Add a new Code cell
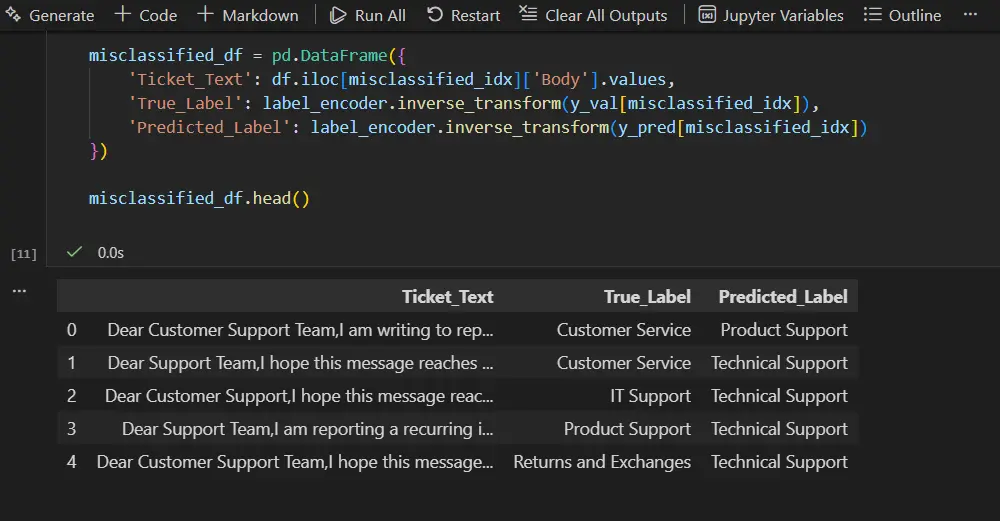This screenshot has width=1000, height=521. tap(146, 15)
